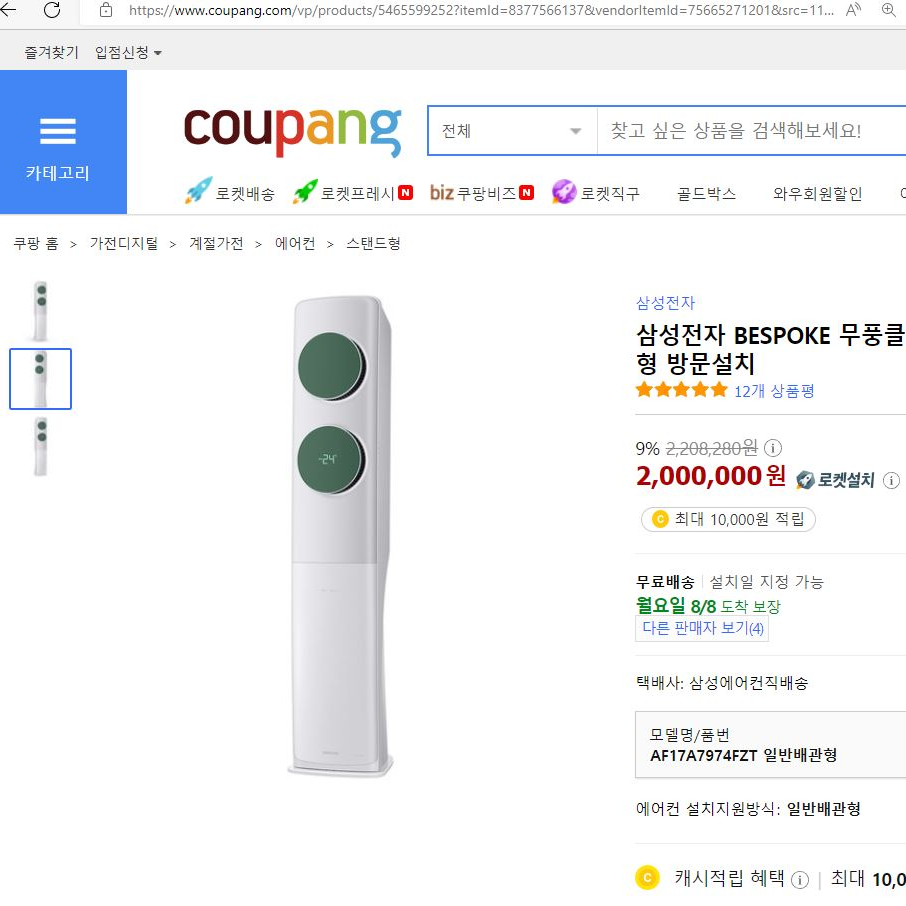Viewport: 906px width, 906px height.
Task: Click the 캐시적립 혜택 info icon
Action: click(799, 878)
